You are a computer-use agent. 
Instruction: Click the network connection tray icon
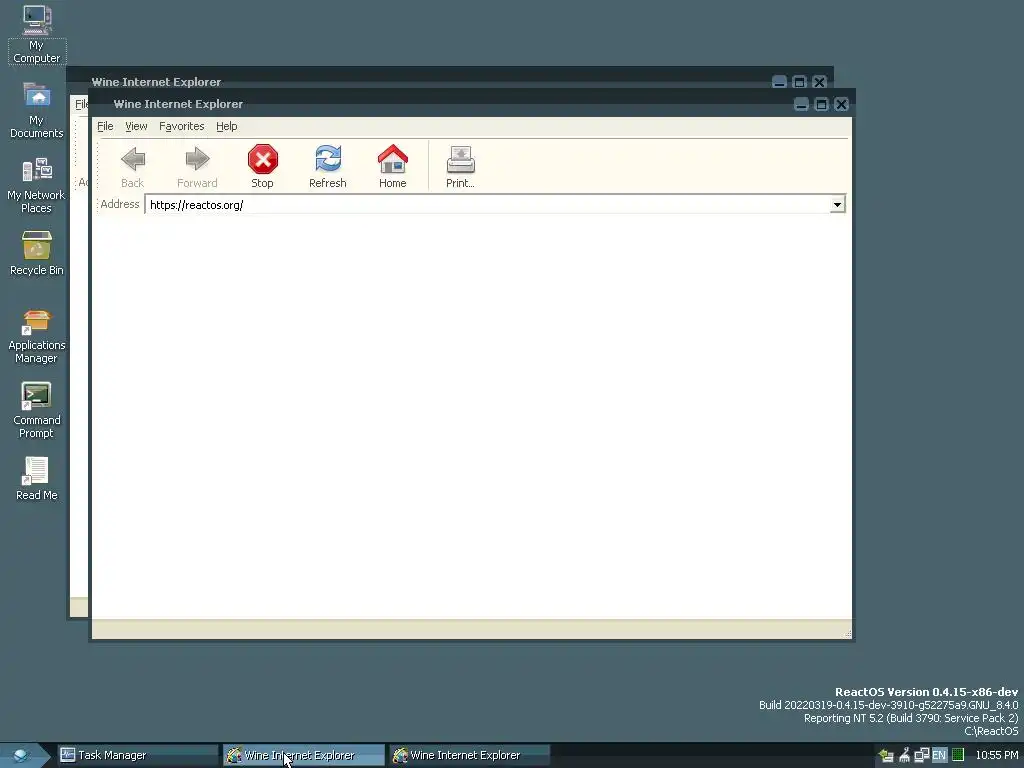tap(921, 756)
